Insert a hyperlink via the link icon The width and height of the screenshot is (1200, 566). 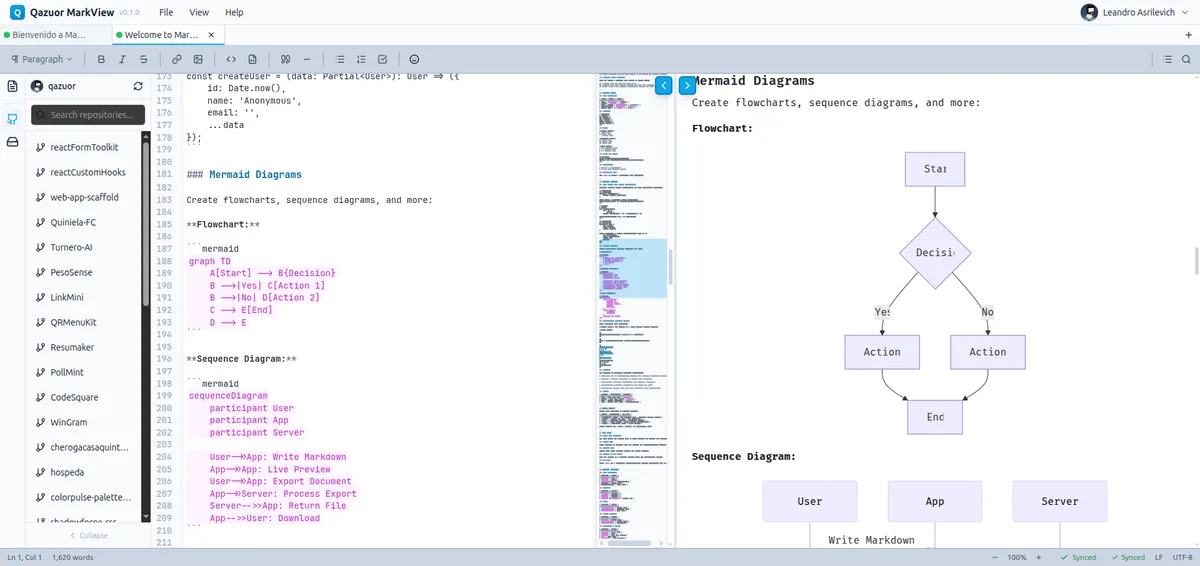coord(177,59)
